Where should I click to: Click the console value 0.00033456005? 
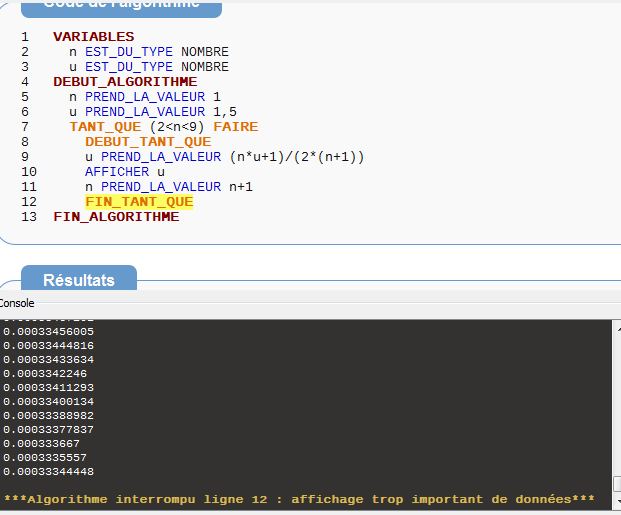tap(49, 331)
